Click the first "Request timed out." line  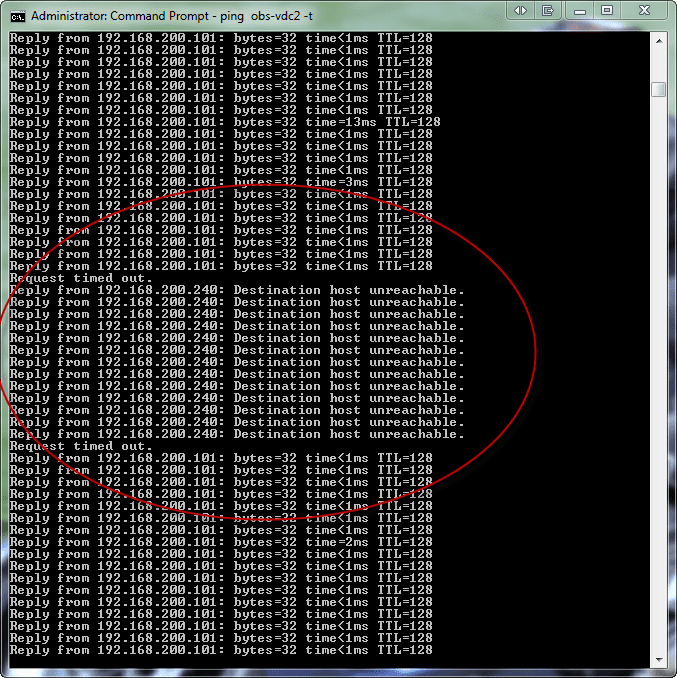[81, 278]
